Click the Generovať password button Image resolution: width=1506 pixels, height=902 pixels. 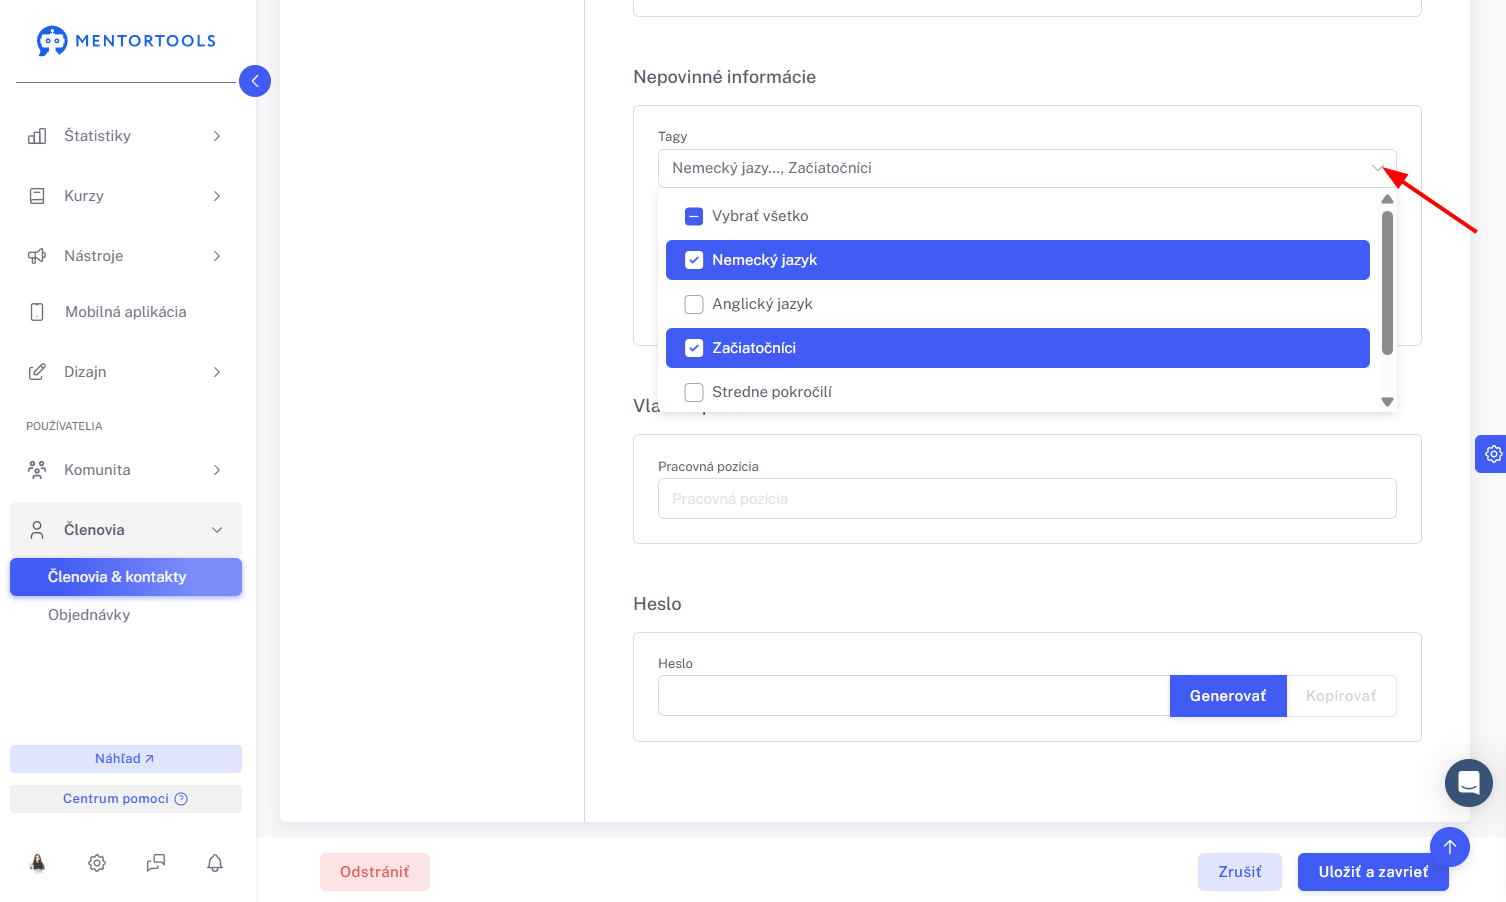(x=1228, y=696)
